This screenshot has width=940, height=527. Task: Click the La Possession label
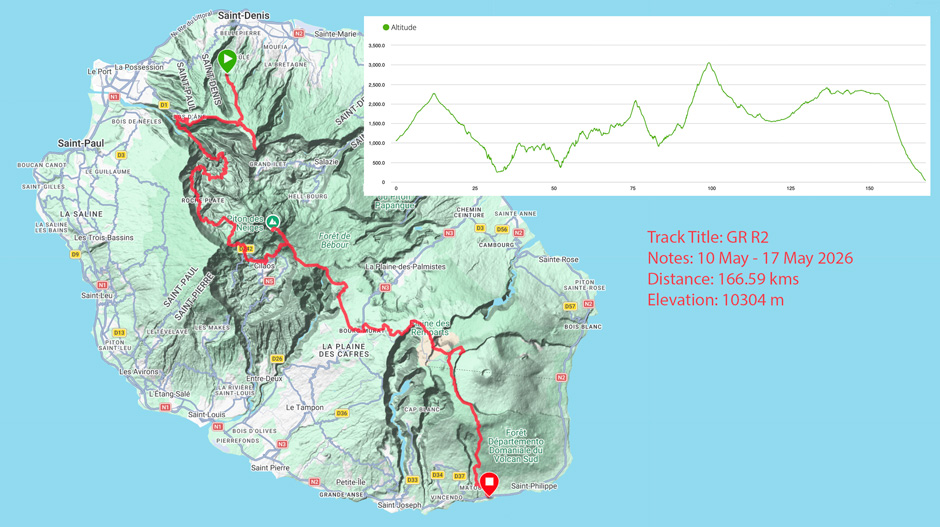point(139,67)
